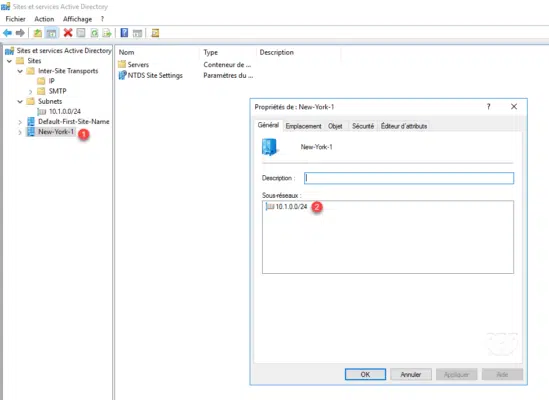The width and height of the screenshot is (549, 400).
Task: Click the Appliquer button
Action: [x=456, y=374]
